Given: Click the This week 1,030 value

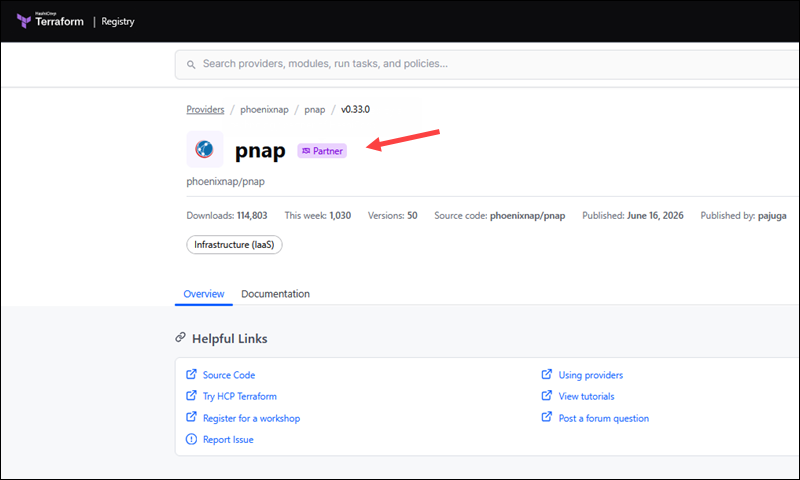Looking at the screenshot, I should [x=340, y=215].
